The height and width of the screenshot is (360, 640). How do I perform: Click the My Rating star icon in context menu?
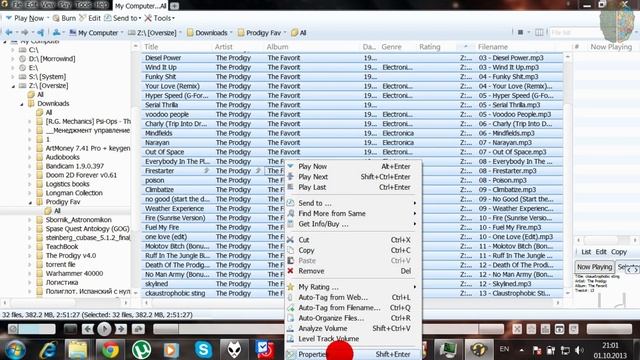click(290, 287)
